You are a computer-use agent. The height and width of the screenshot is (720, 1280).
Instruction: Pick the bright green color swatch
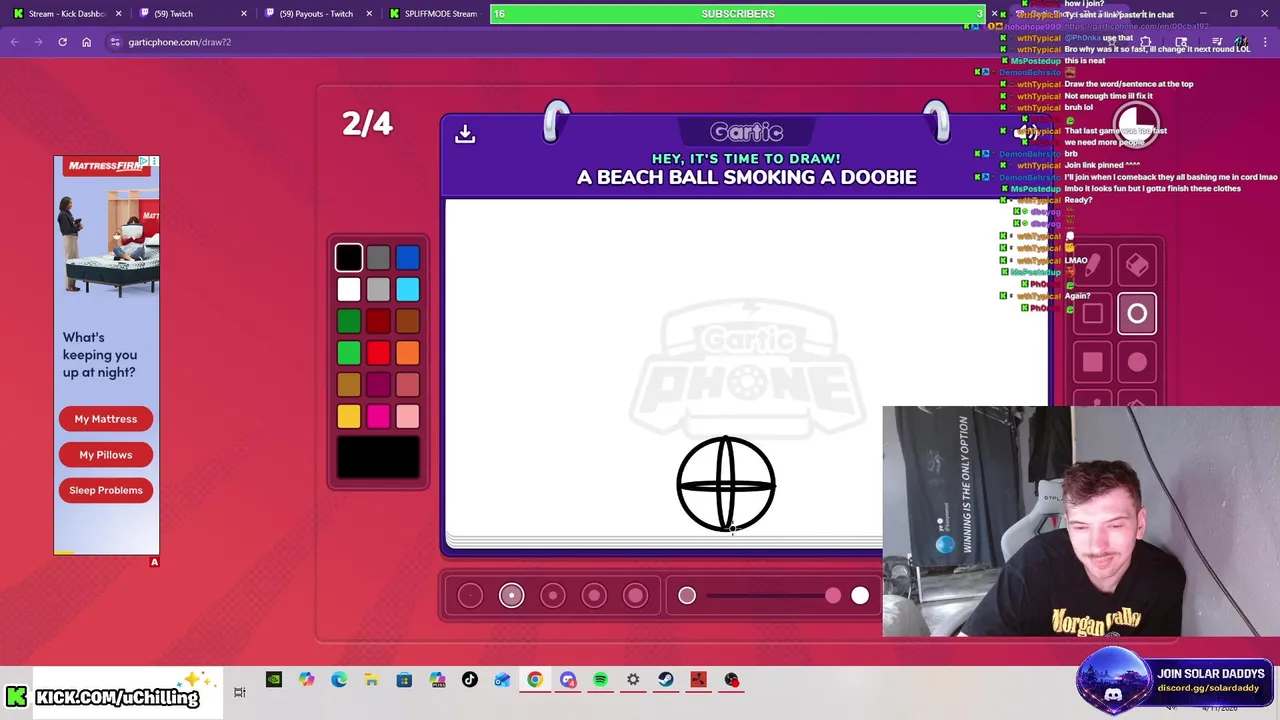pyautogui.click(x=349, y=353)
